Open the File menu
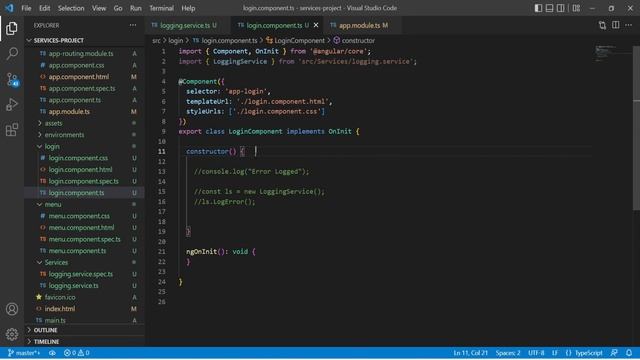 26,8
